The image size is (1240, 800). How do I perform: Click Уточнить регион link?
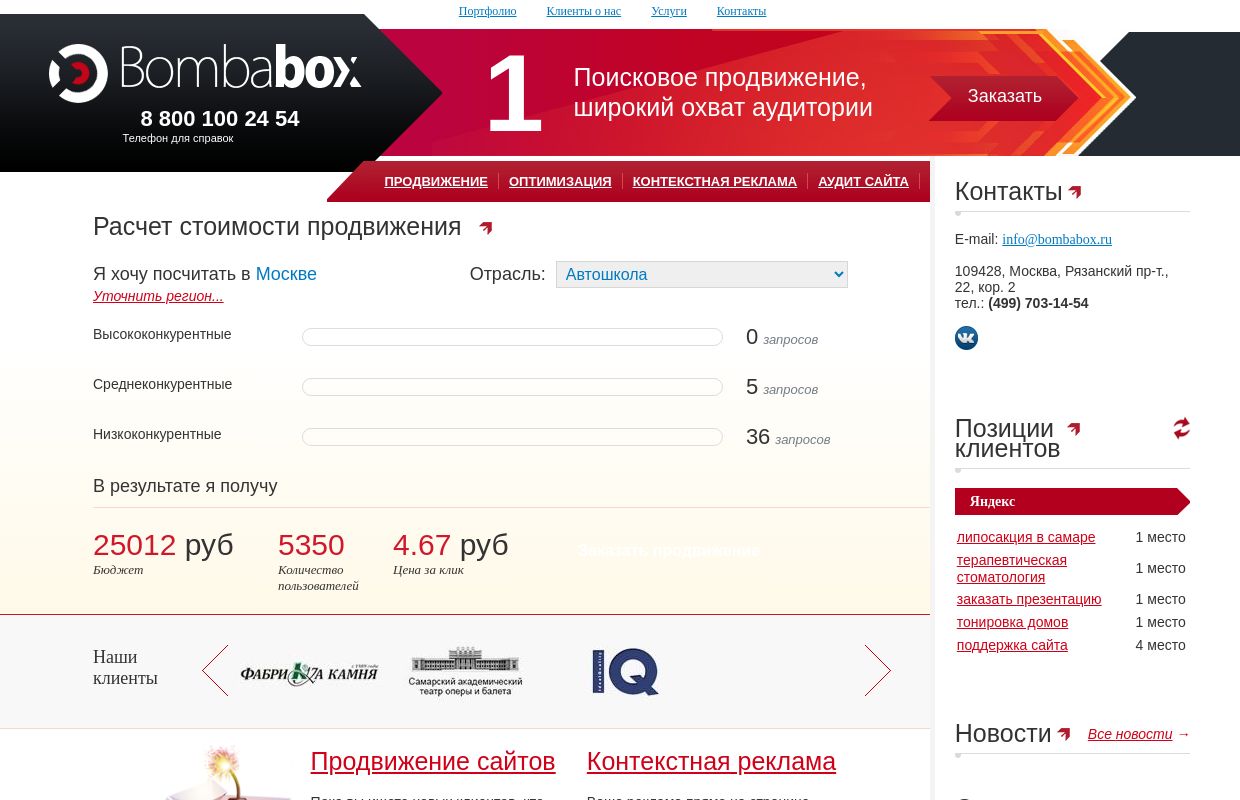[x=158, y=296]
